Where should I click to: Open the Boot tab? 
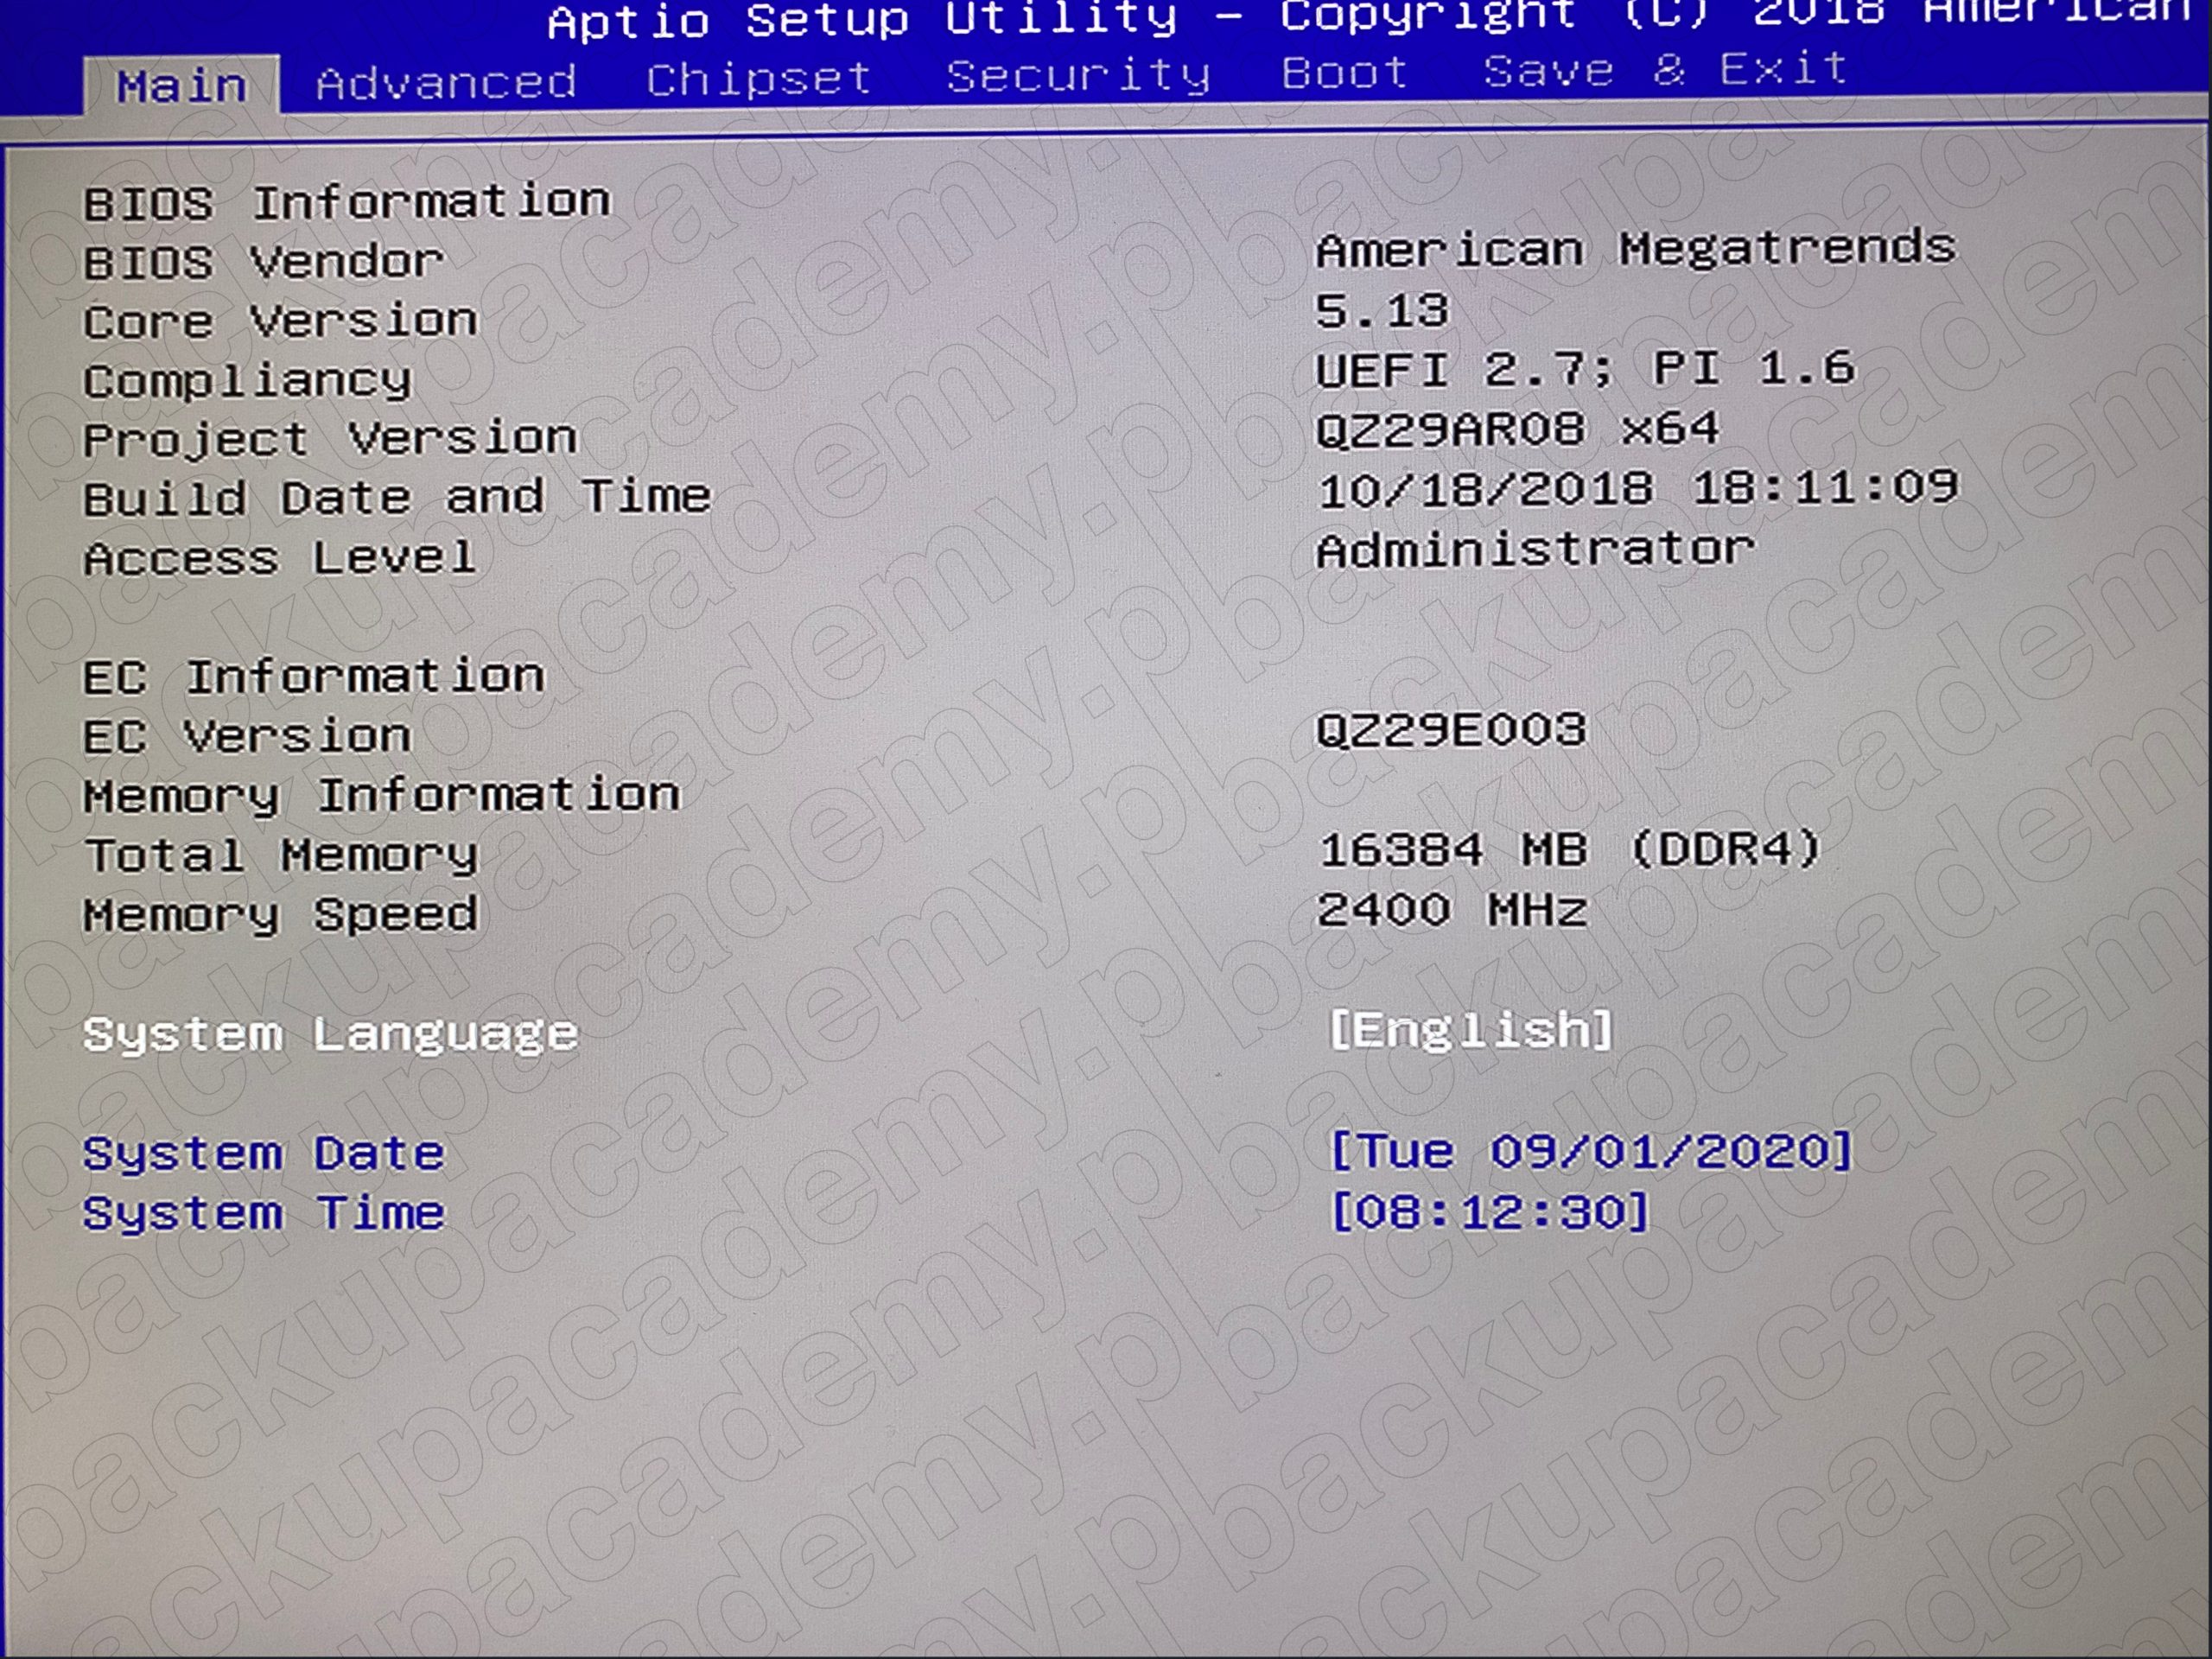coord(1345,72)
